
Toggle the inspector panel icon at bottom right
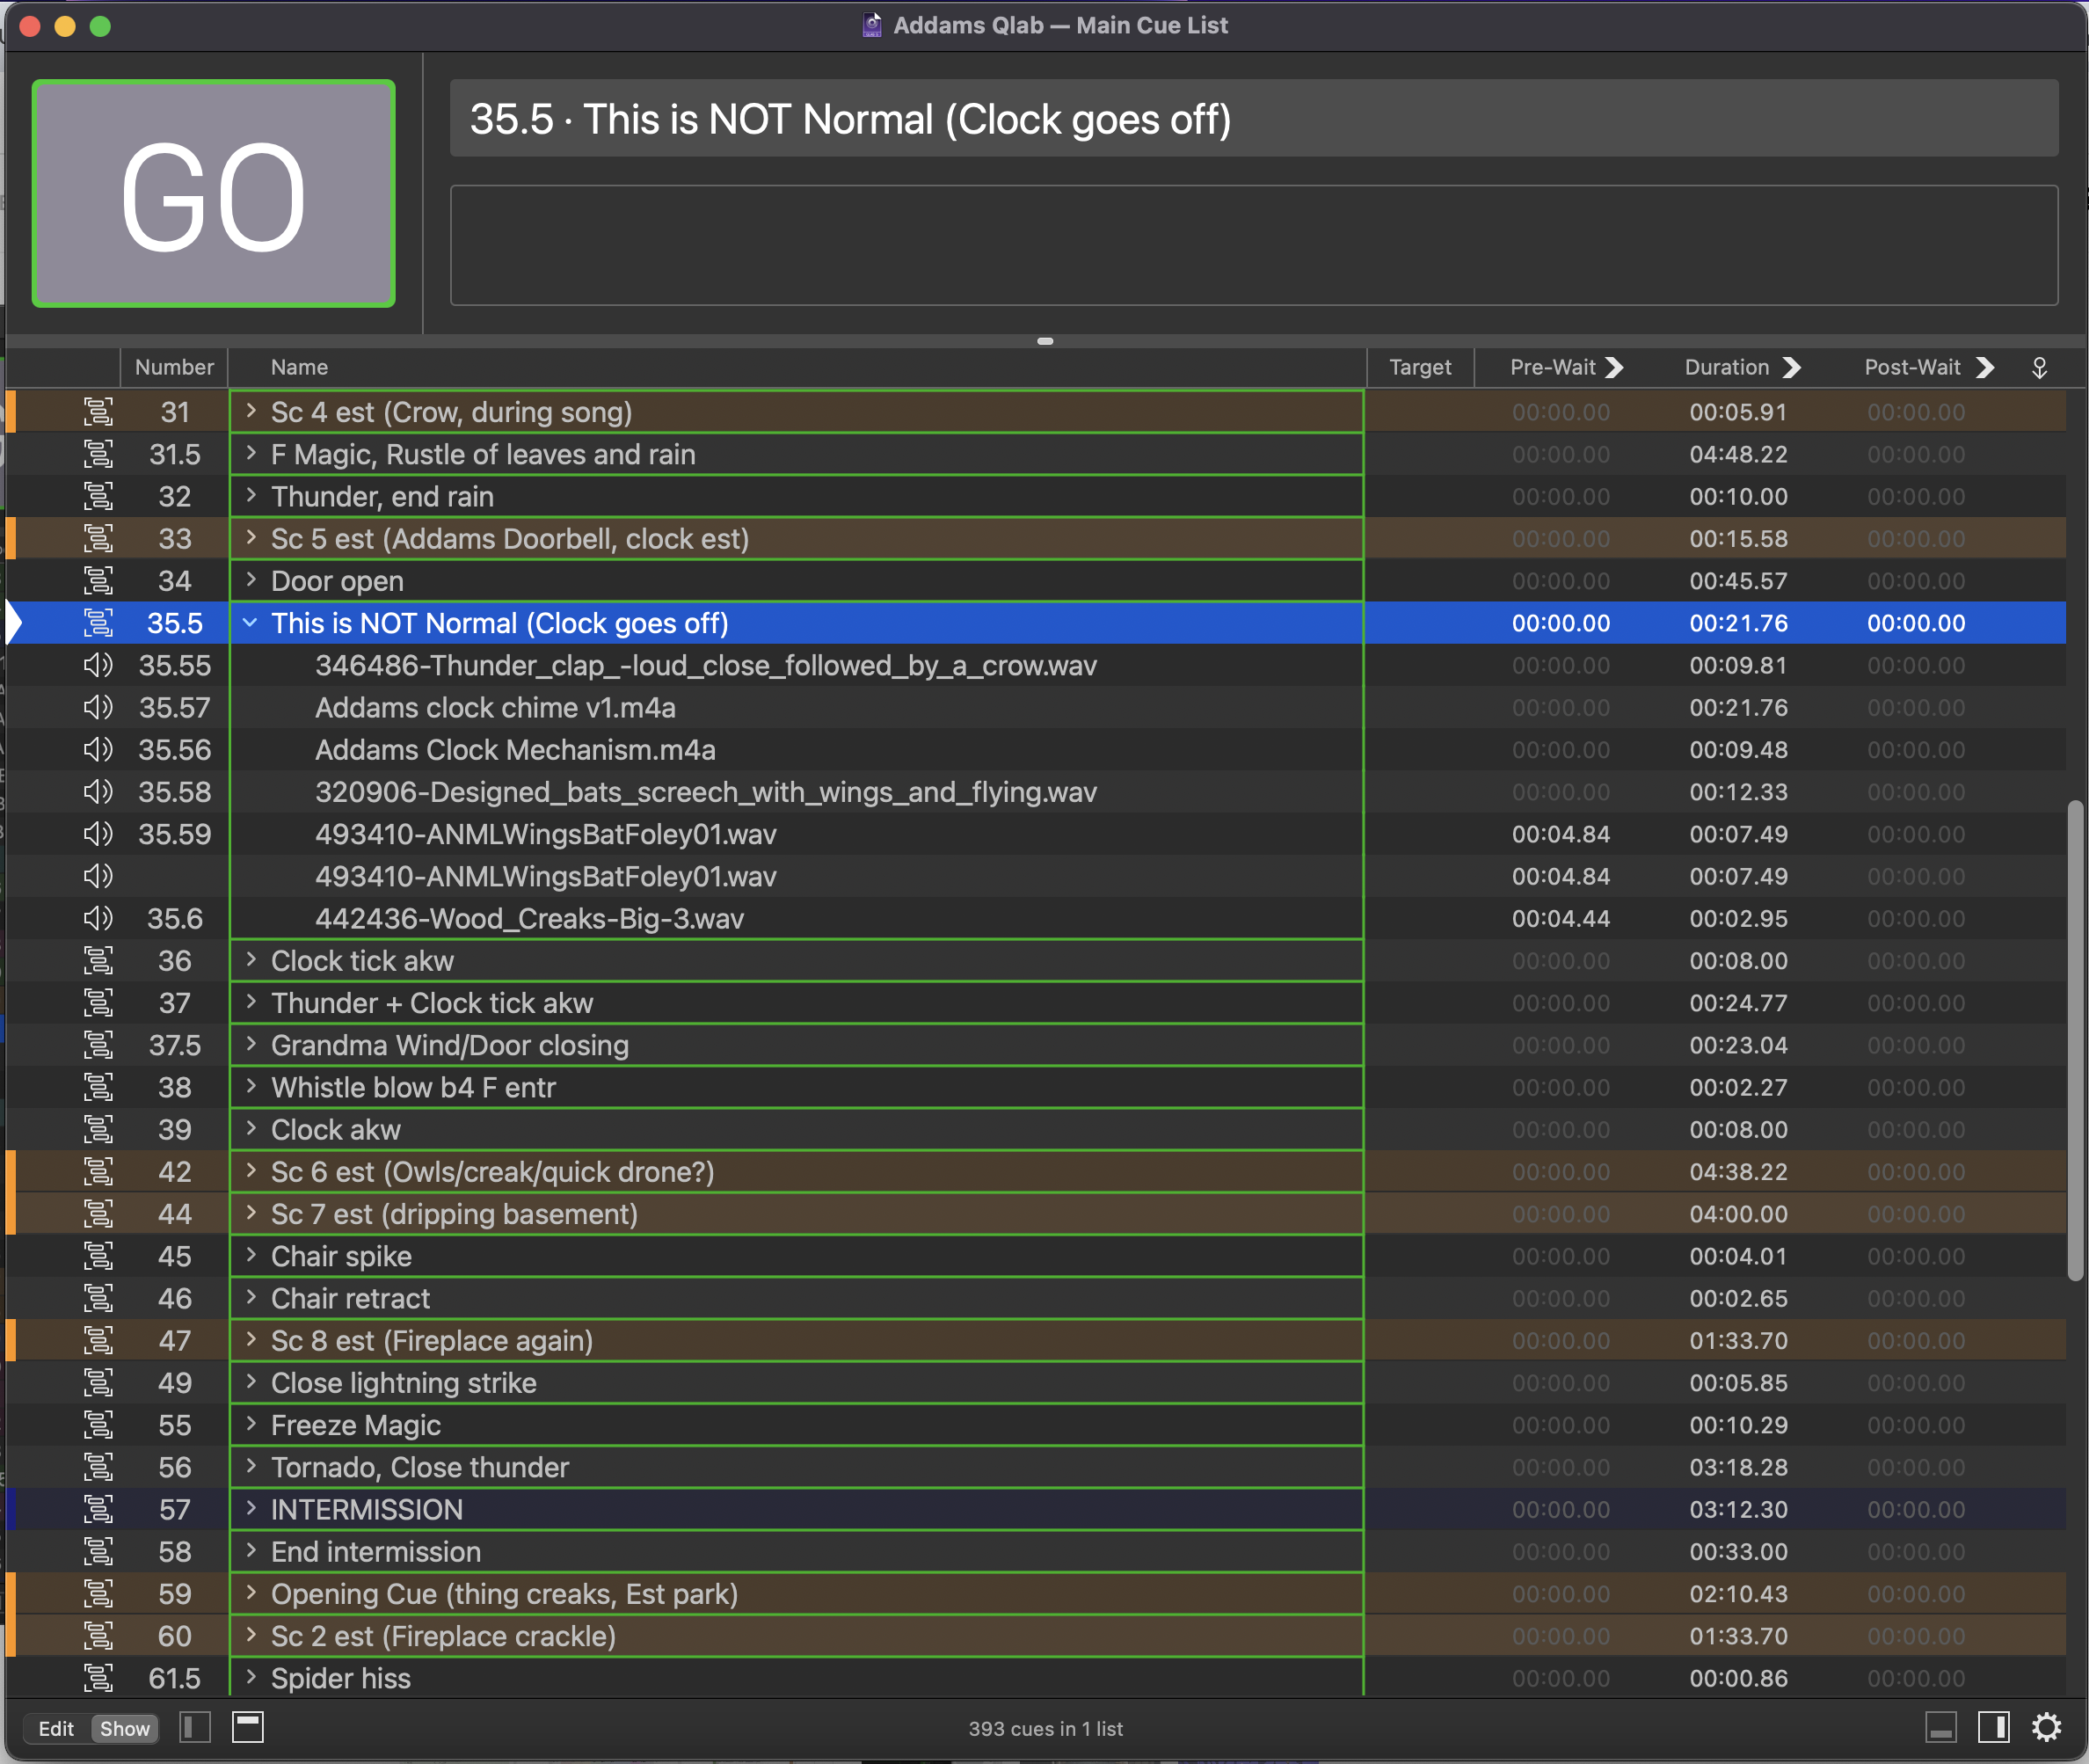pyautogui.click(x=1941, y=1727)
